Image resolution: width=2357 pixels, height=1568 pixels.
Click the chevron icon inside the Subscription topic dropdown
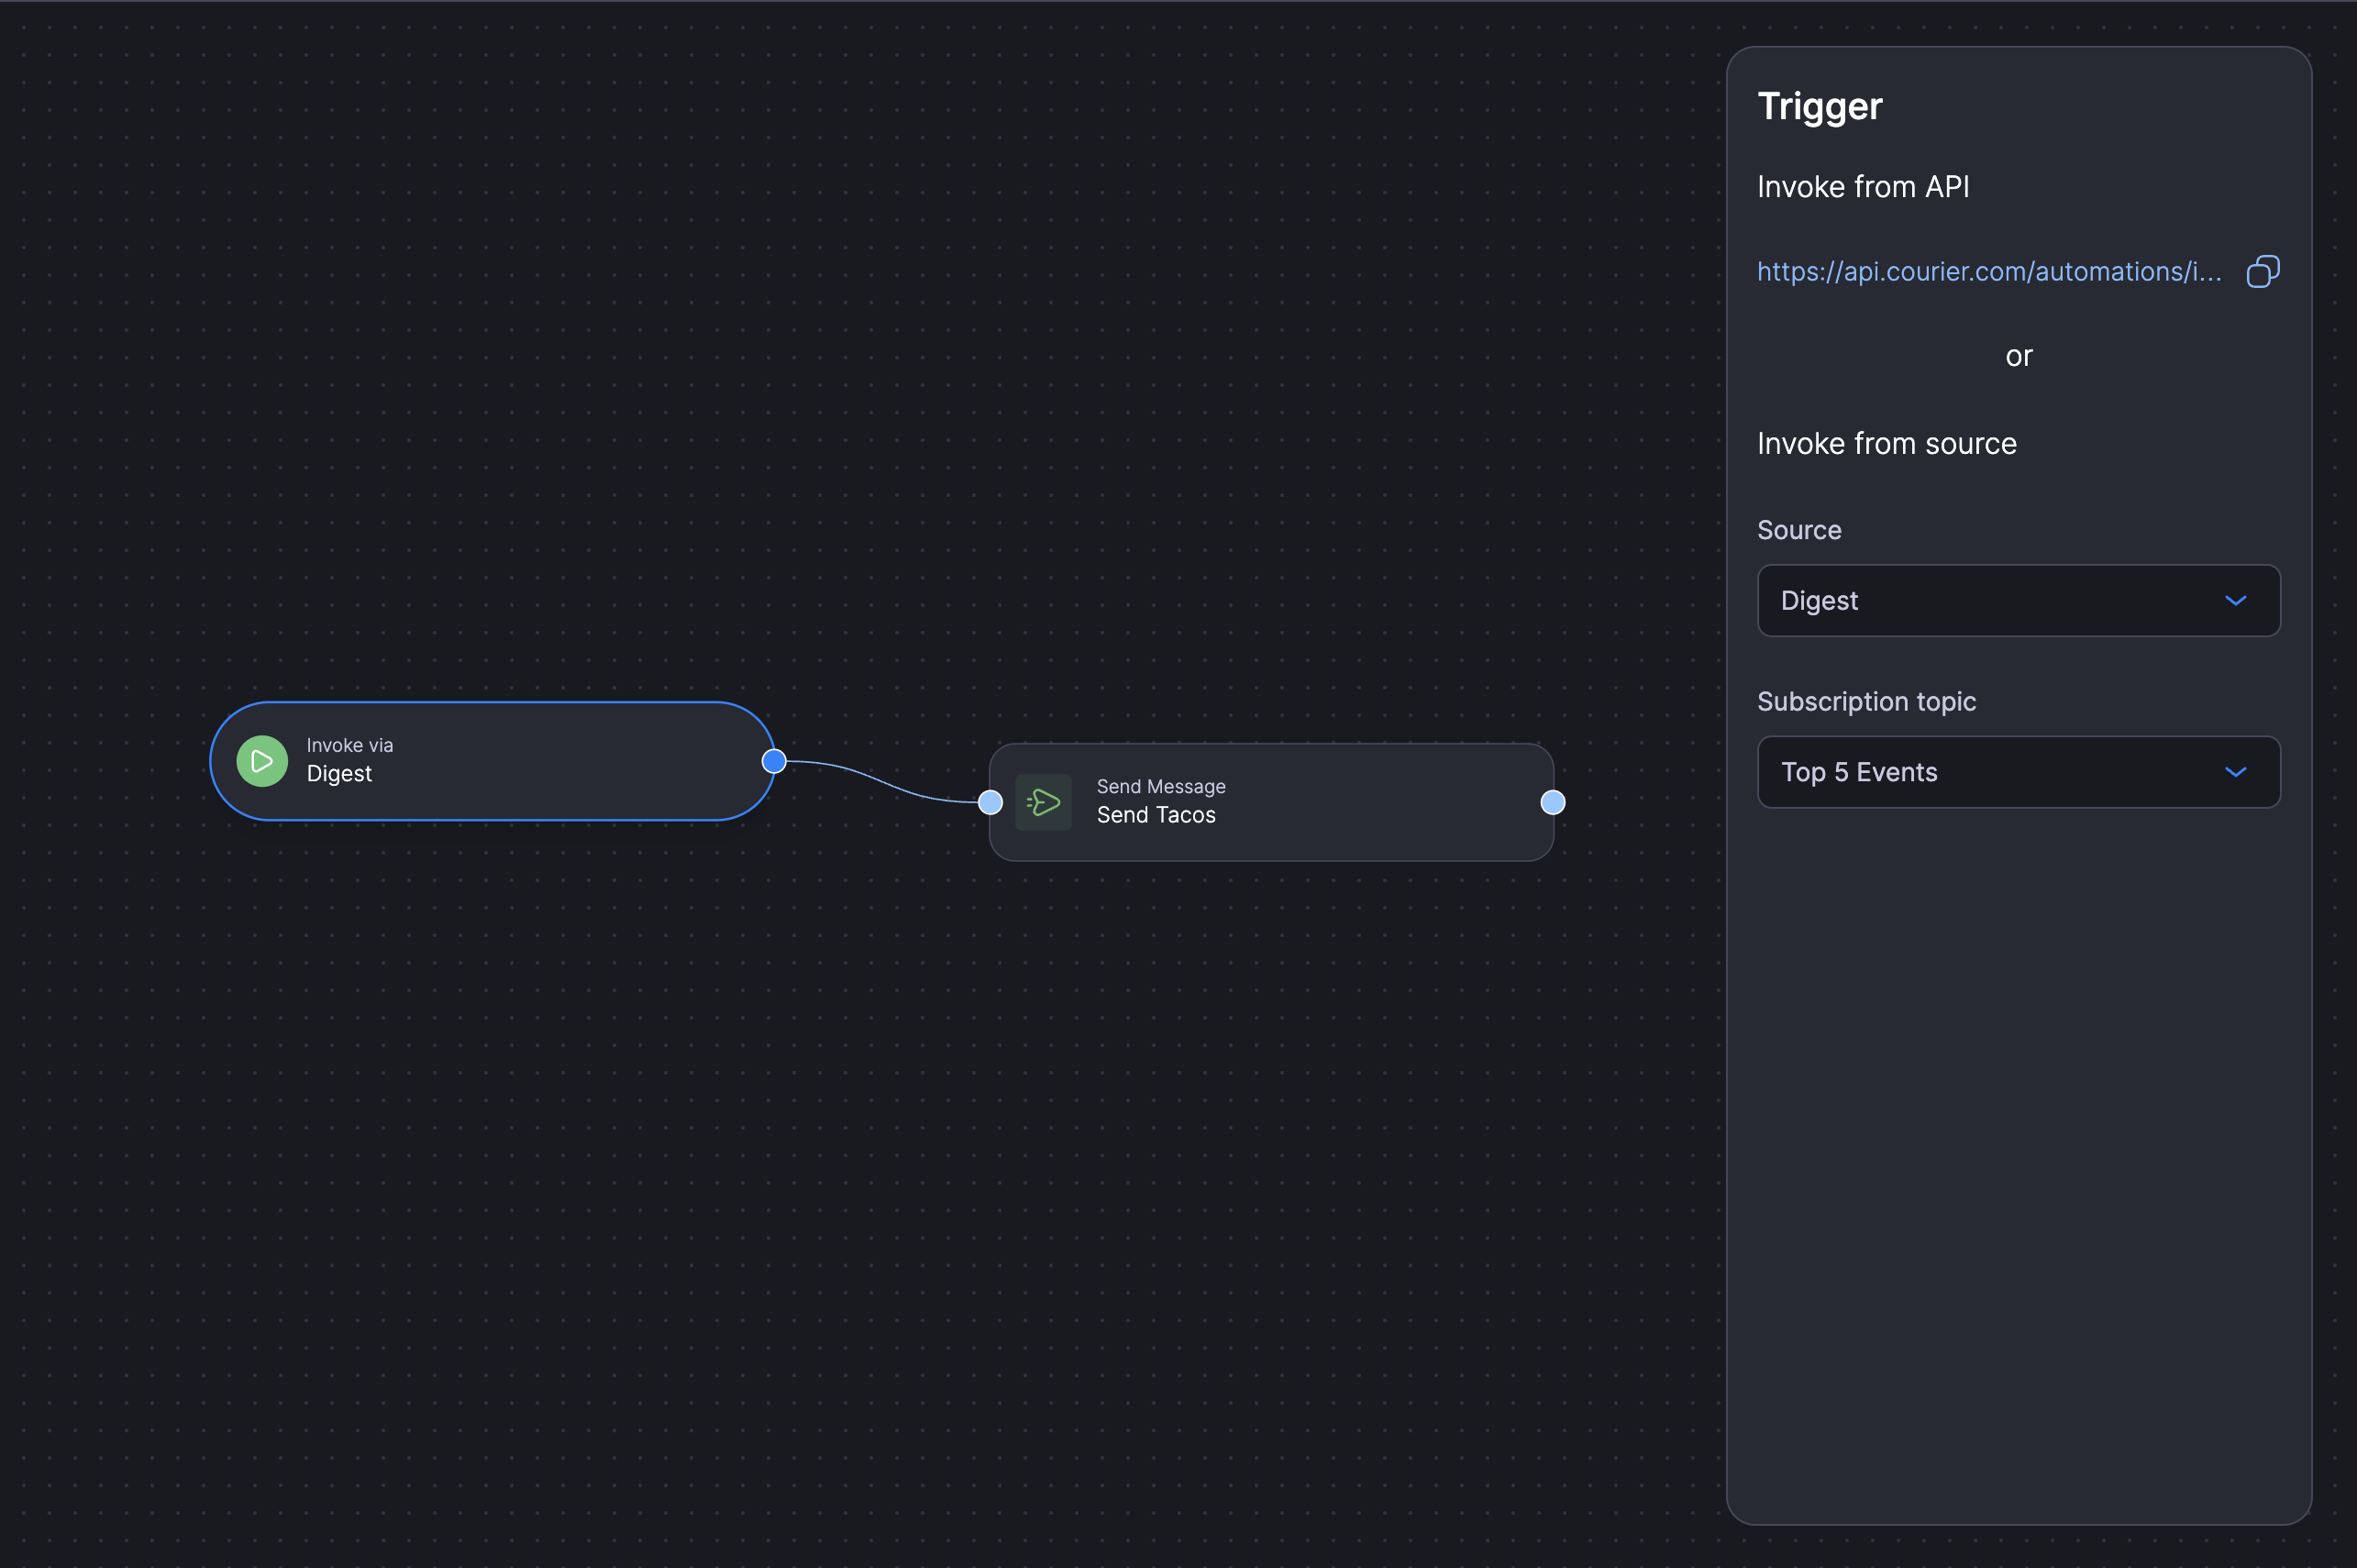click(2236, 772)
